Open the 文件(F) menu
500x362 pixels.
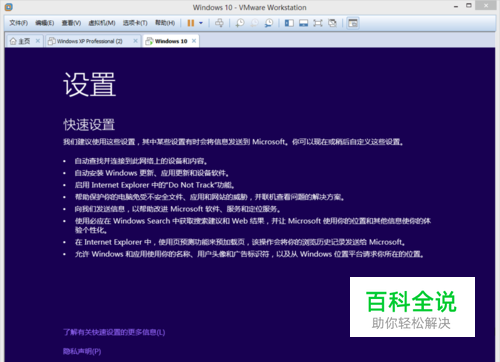[x=18, y=23]
